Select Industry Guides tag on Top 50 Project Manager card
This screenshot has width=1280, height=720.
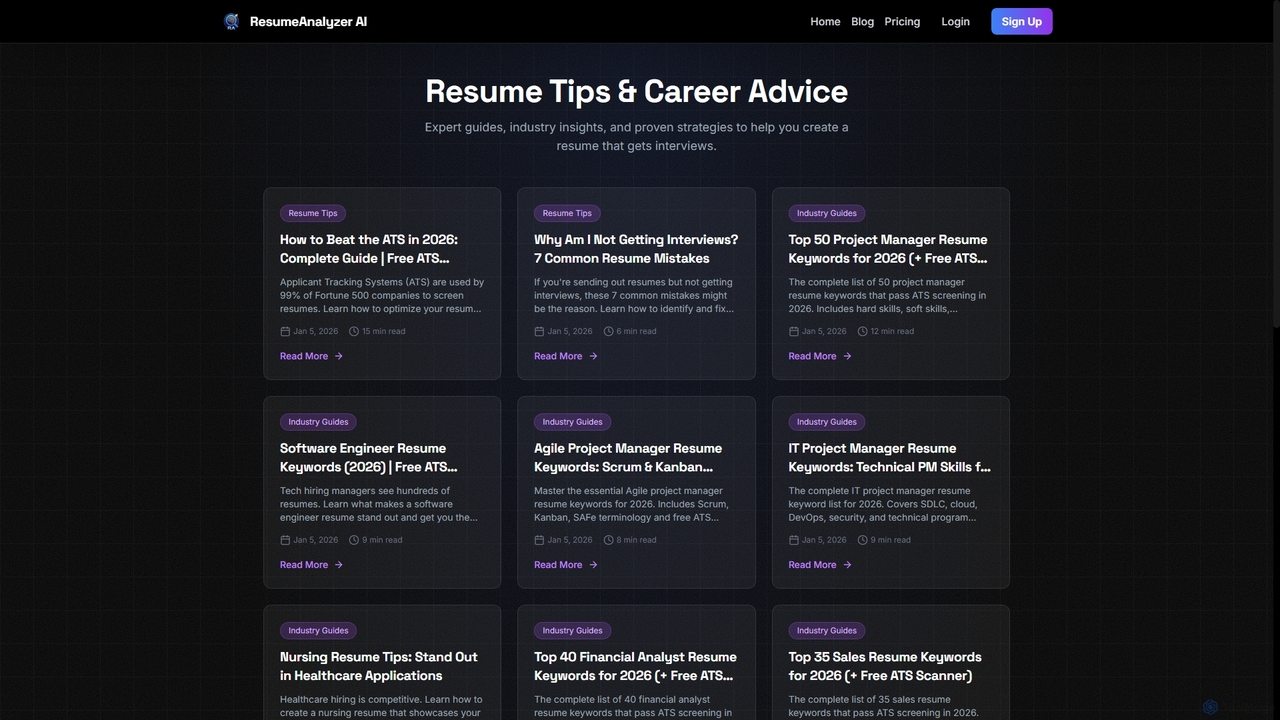(826, 213)
